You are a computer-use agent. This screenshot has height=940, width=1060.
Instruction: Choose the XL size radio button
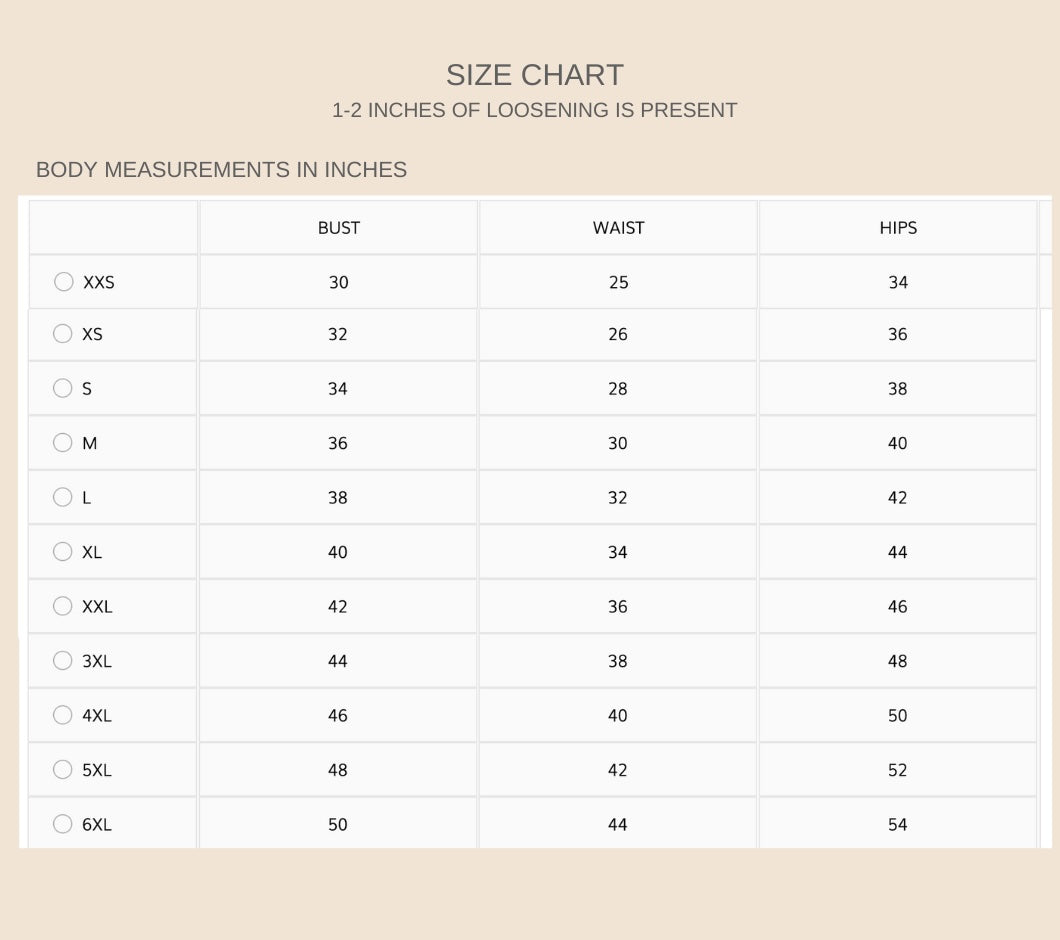63,551
